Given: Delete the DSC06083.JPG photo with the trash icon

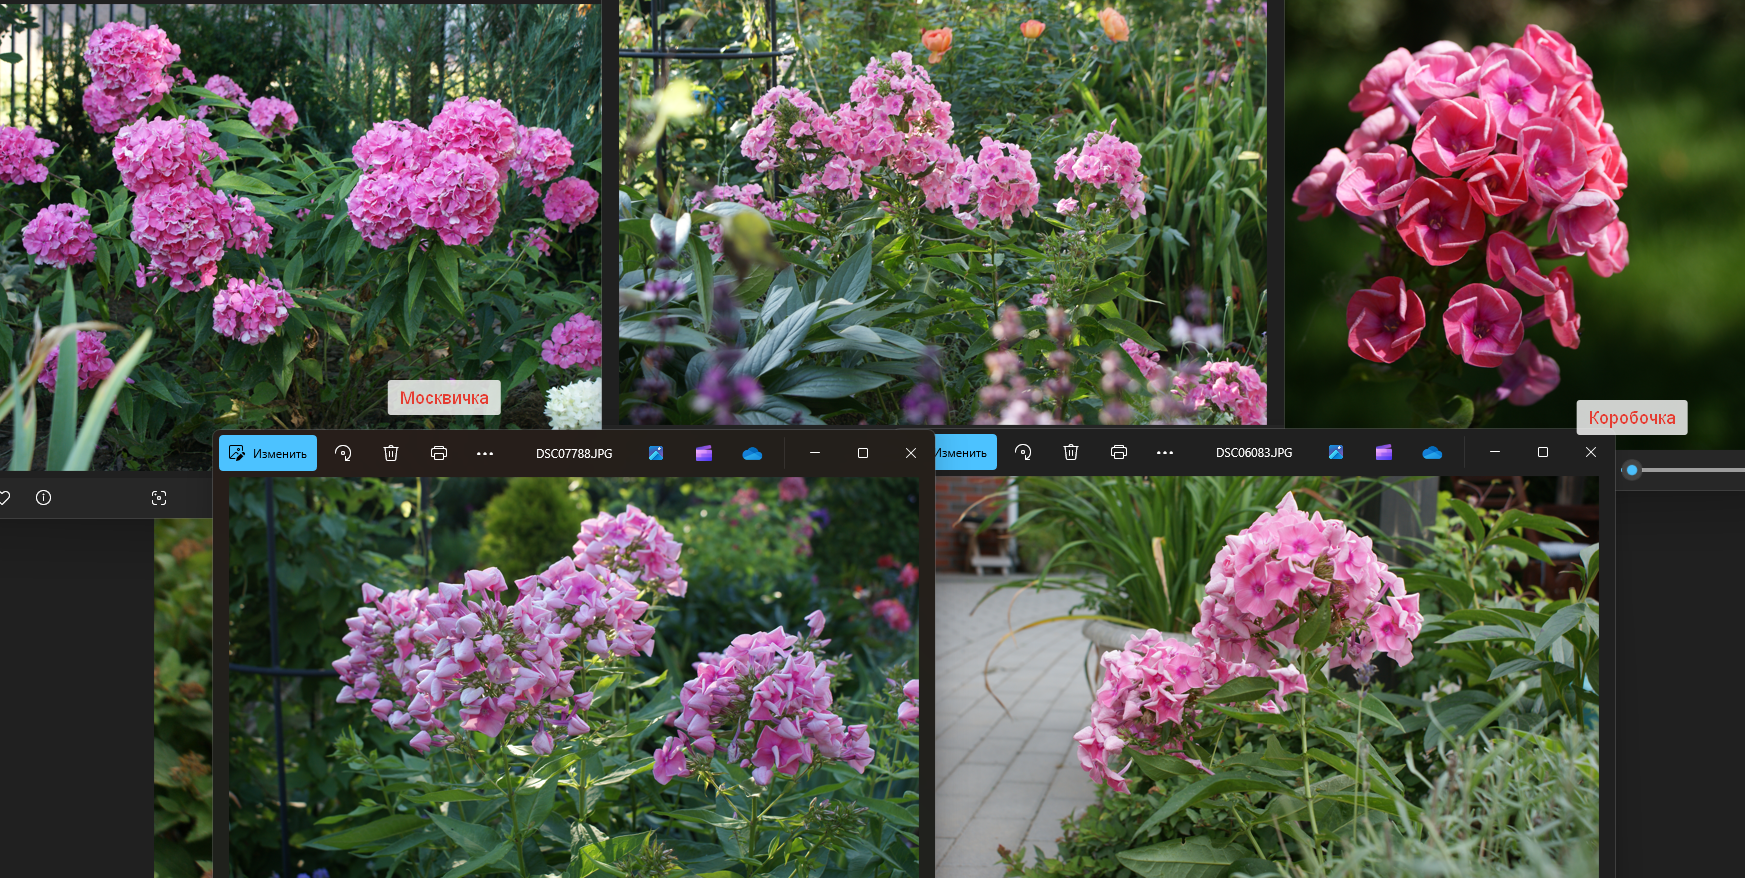Looking at the screenshot, I should 1071,452.
